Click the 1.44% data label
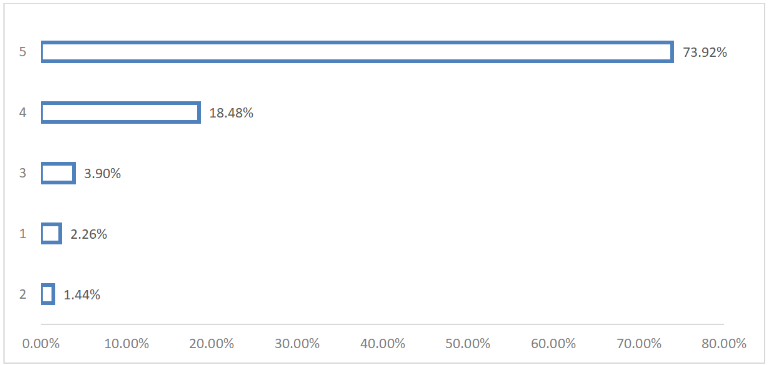Image resolution: width=768 pixels, height=365 pixels. tap(82, 295)
